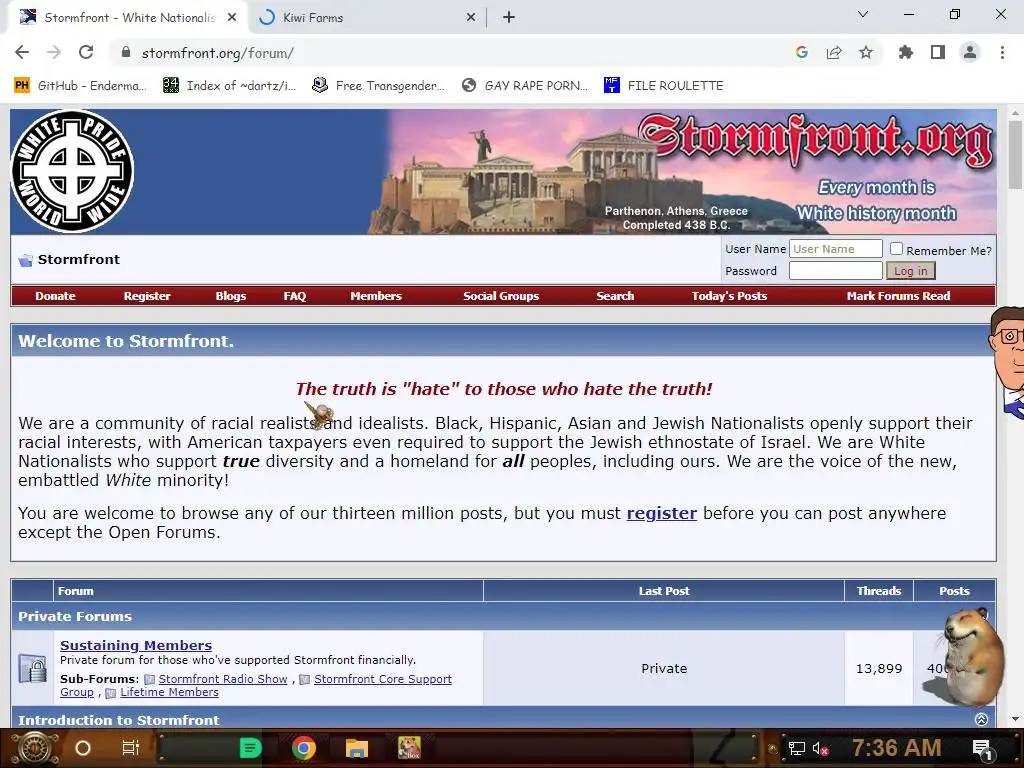Follow the inline register link
The width and height of the screenshot is (1024, 768).
pyautogui.click(x=662, y=513)
